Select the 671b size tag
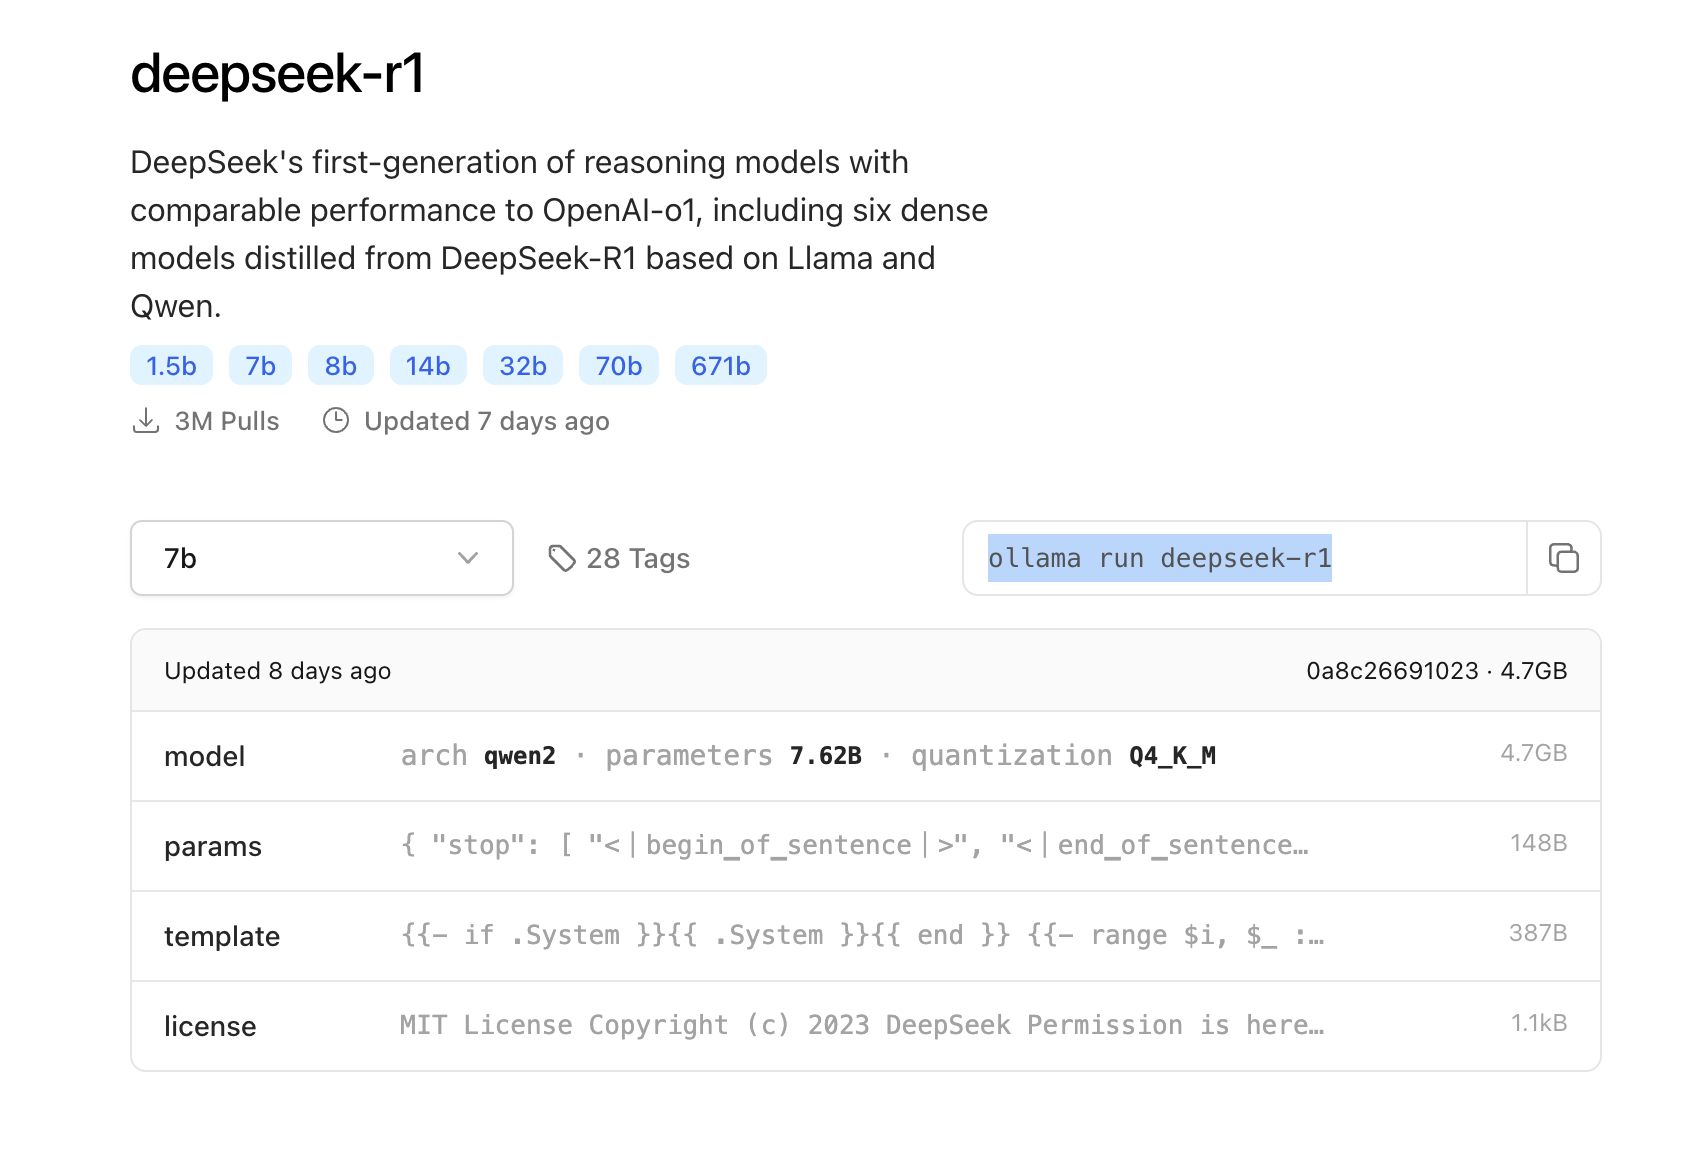 click(721, 366)
